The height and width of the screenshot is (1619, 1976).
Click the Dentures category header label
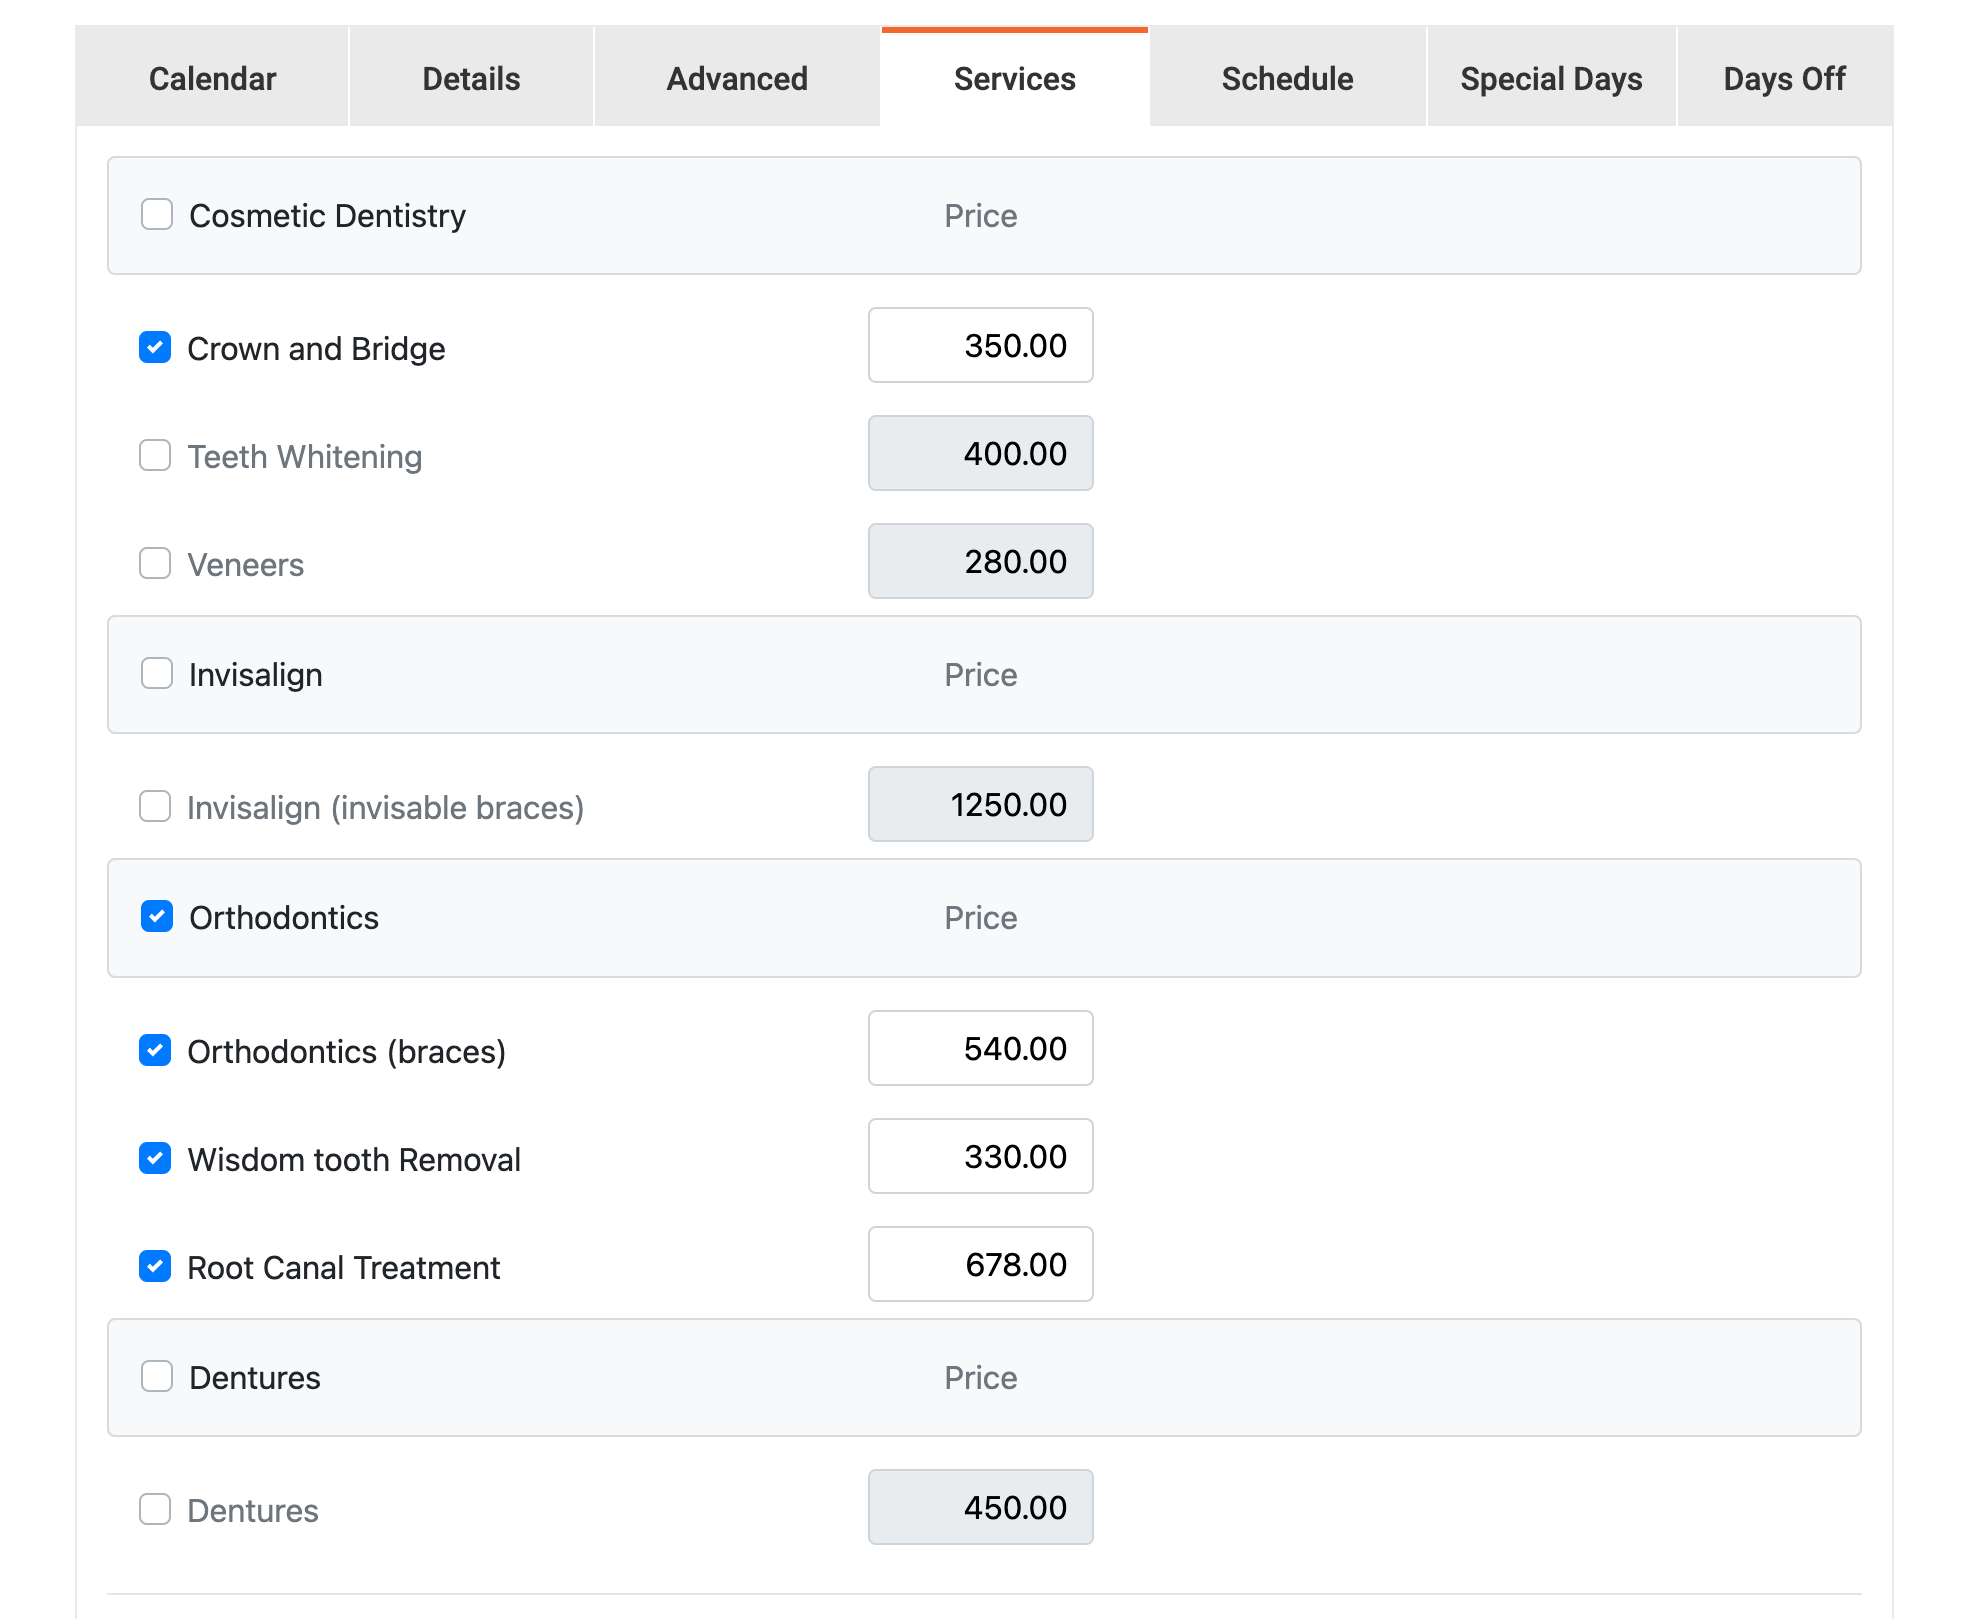point(255,1378)
